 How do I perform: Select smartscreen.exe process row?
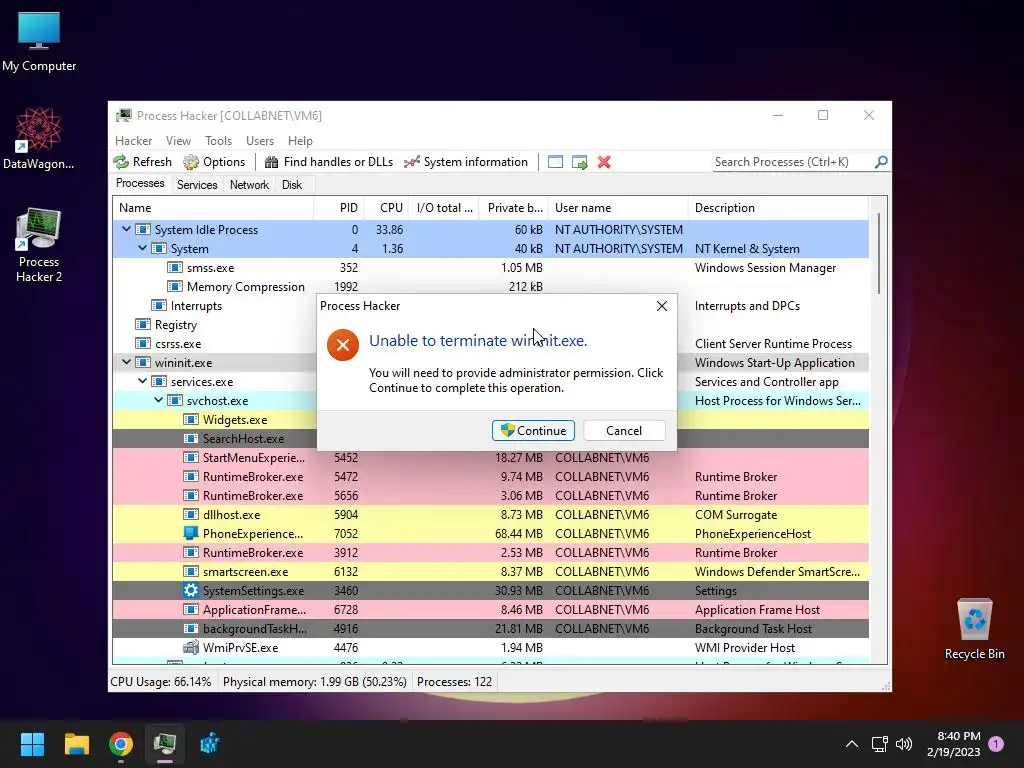pyautogui.click(x=491, y=571)
